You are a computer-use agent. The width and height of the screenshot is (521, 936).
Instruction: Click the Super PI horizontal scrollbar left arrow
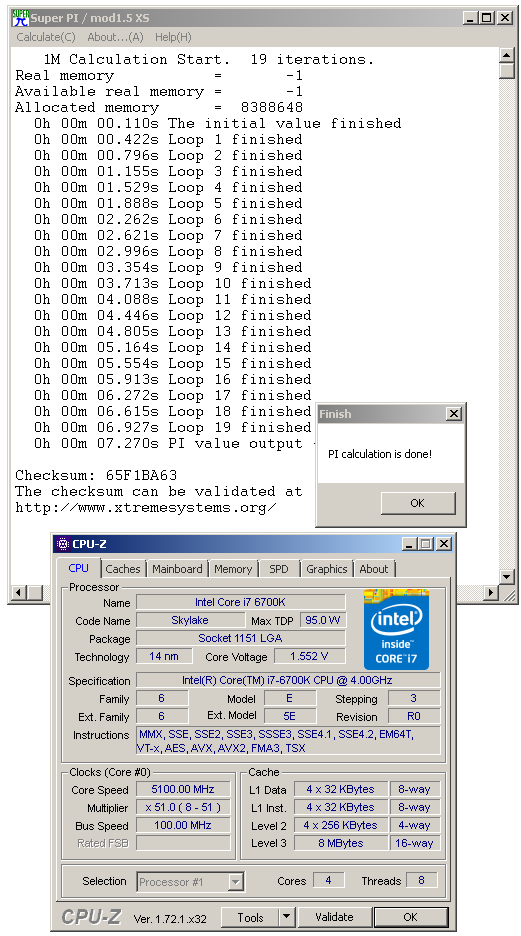click(19, 593)
